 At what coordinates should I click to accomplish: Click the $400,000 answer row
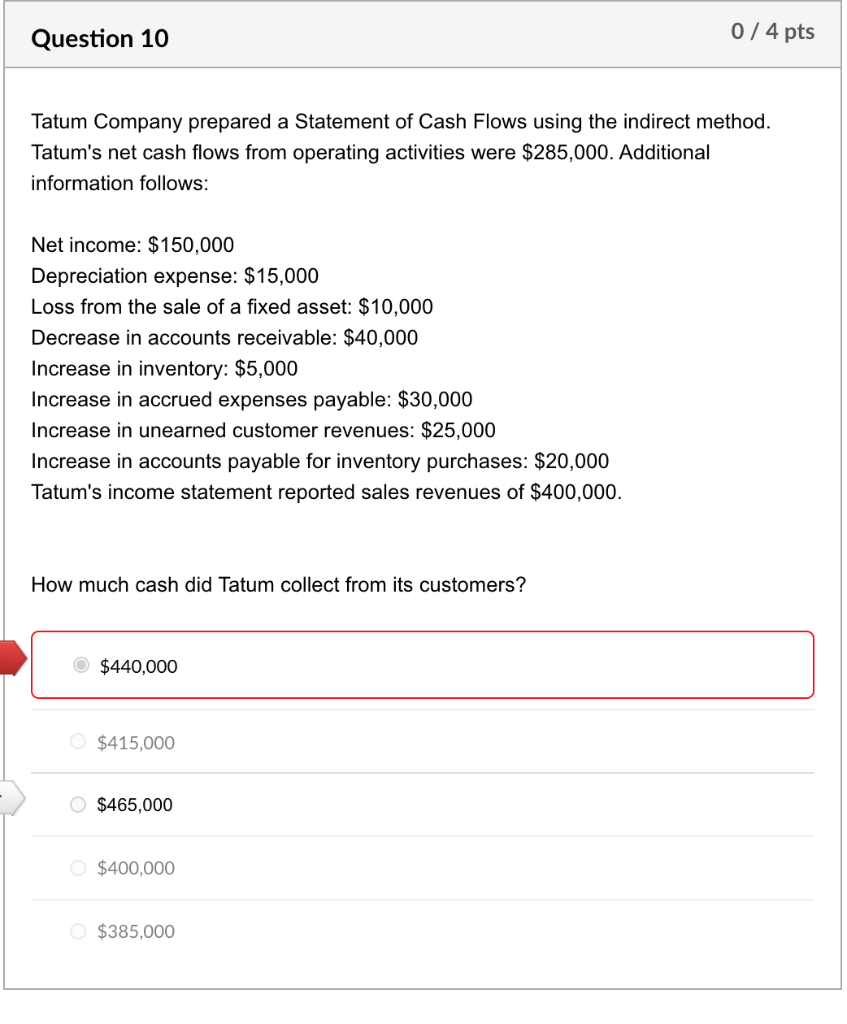click(x=422, y=867)
